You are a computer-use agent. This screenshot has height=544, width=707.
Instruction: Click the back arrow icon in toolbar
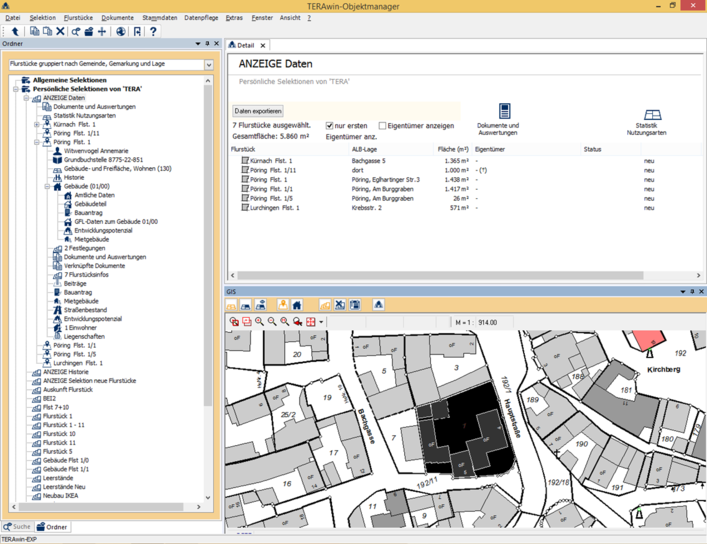[17, 32]
